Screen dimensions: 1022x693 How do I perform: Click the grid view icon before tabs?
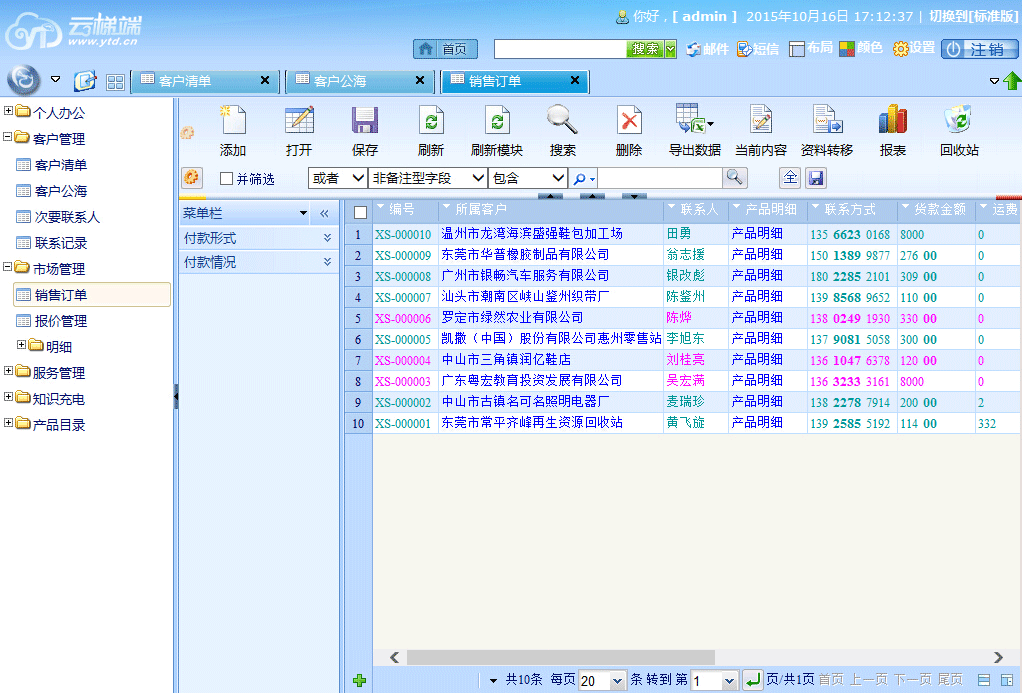(115, 82)
